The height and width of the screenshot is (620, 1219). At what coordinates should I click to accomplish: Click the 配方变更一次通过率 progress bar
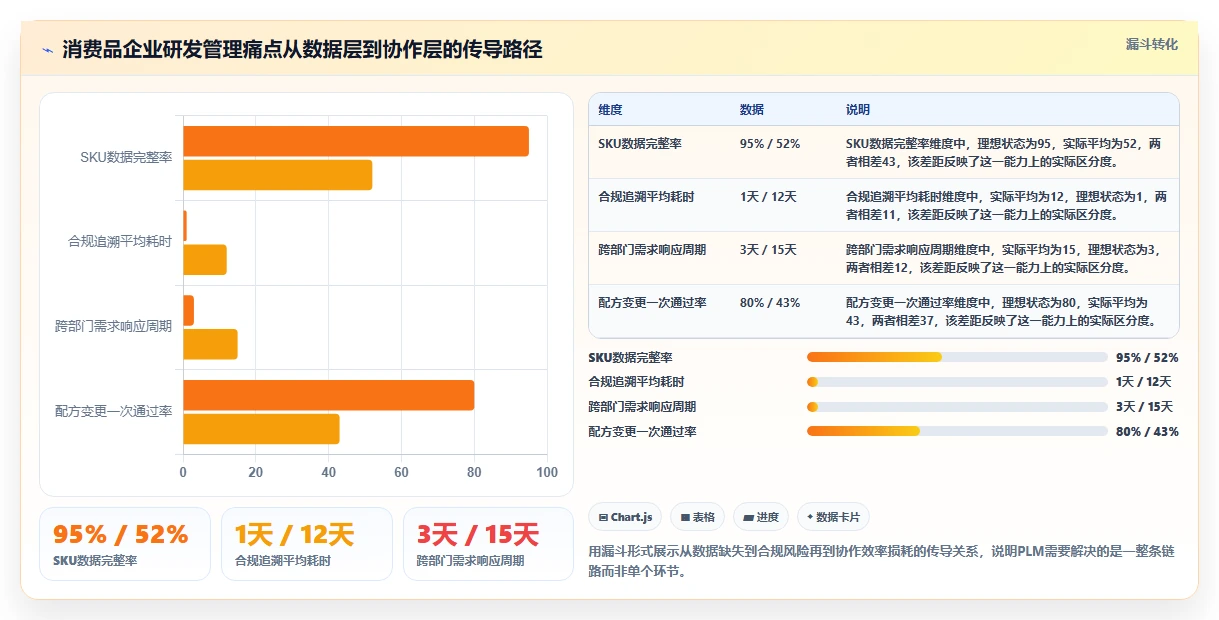coord(957,431)
